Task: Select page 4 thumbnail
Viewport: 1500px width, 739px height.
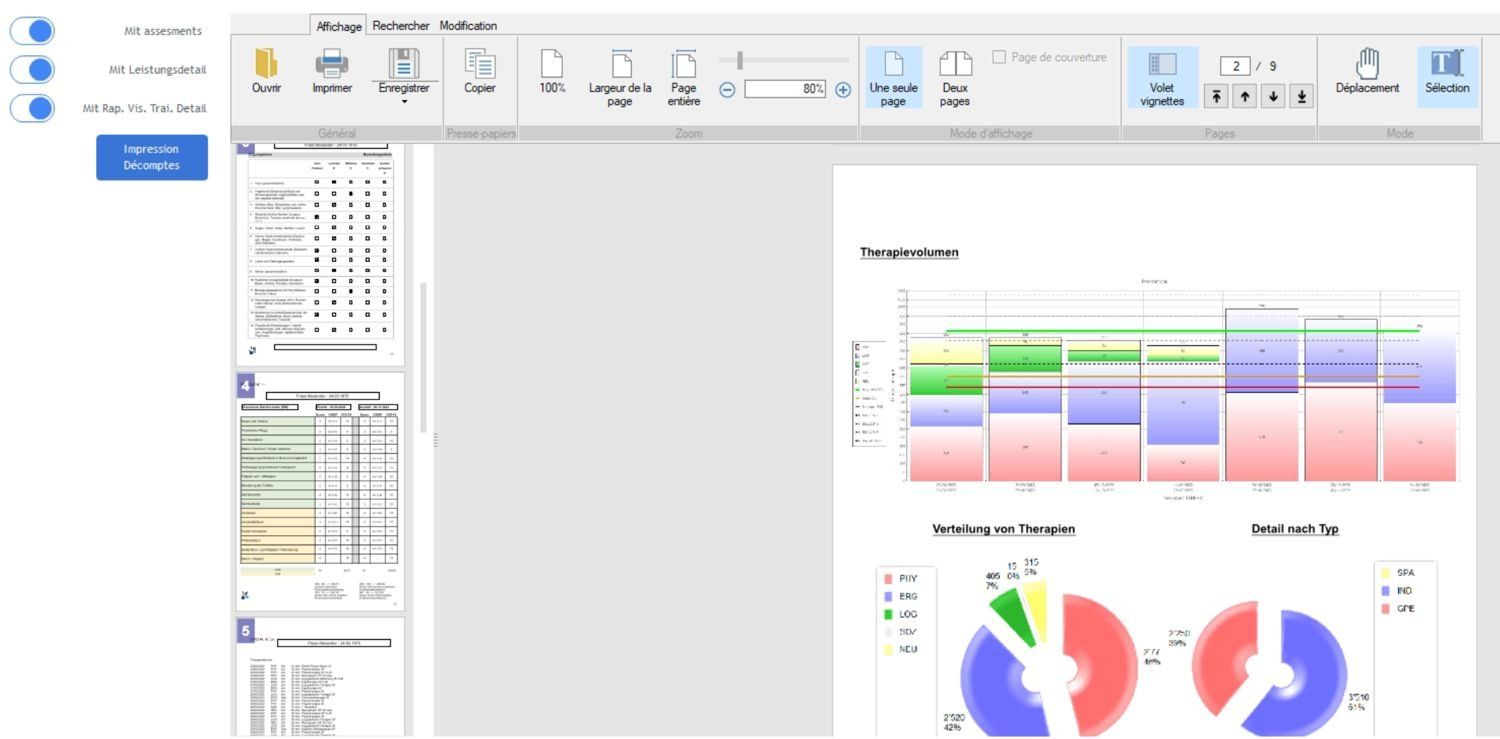Action: 320,490
